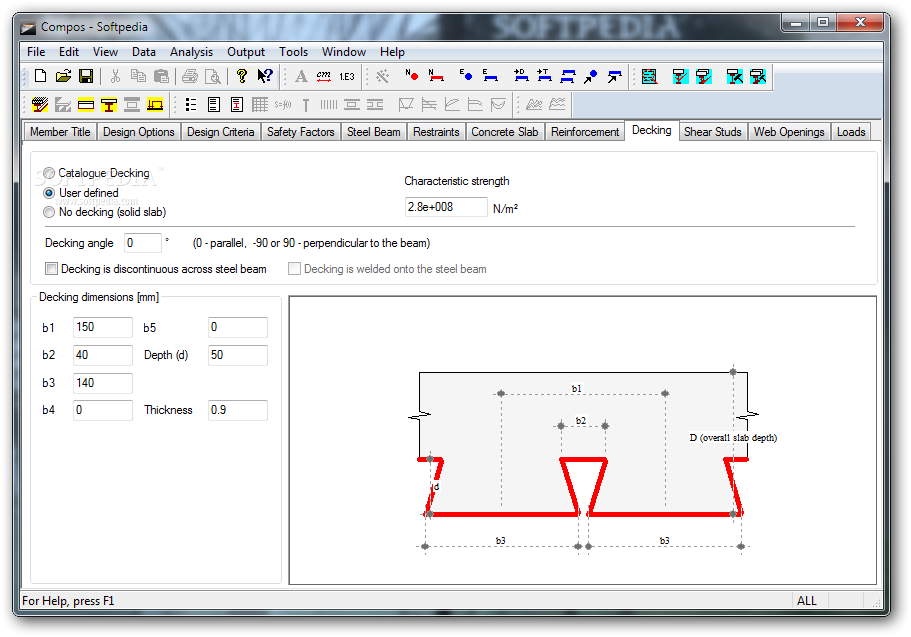Open the units 'cm' toolbar icon
Image resolution: width=911 pixels, height=637 pixels.
point(324,76)
